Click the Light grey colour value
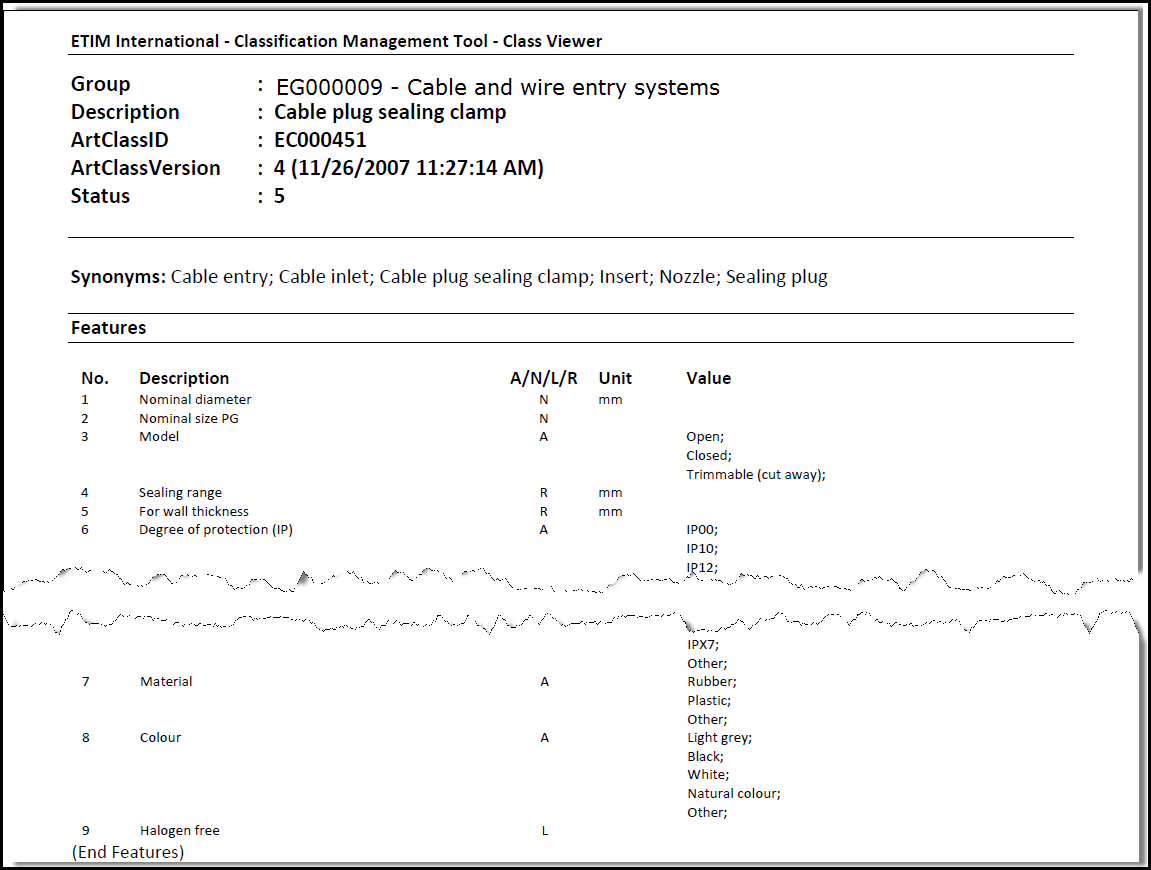This screenshot has height=870, width=1151. 719,738
